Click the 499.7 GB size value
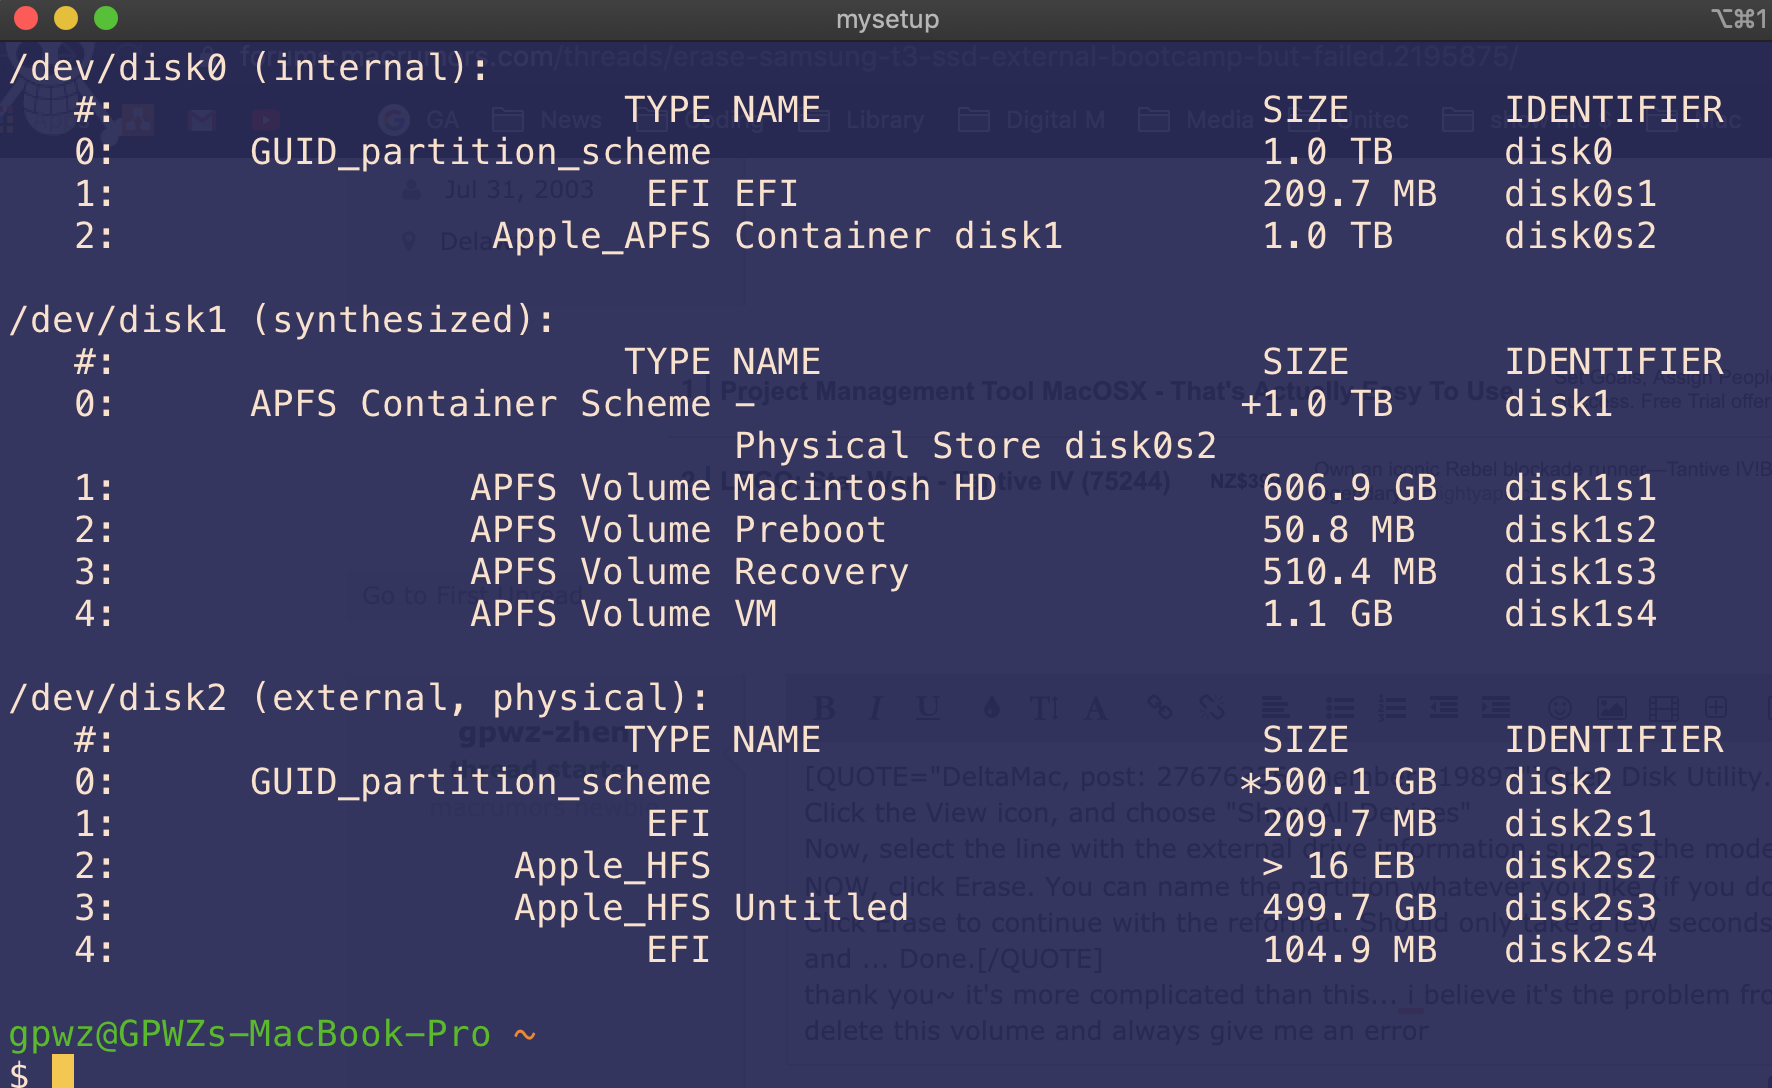 pyautogui.click(x=1350, y=908)
